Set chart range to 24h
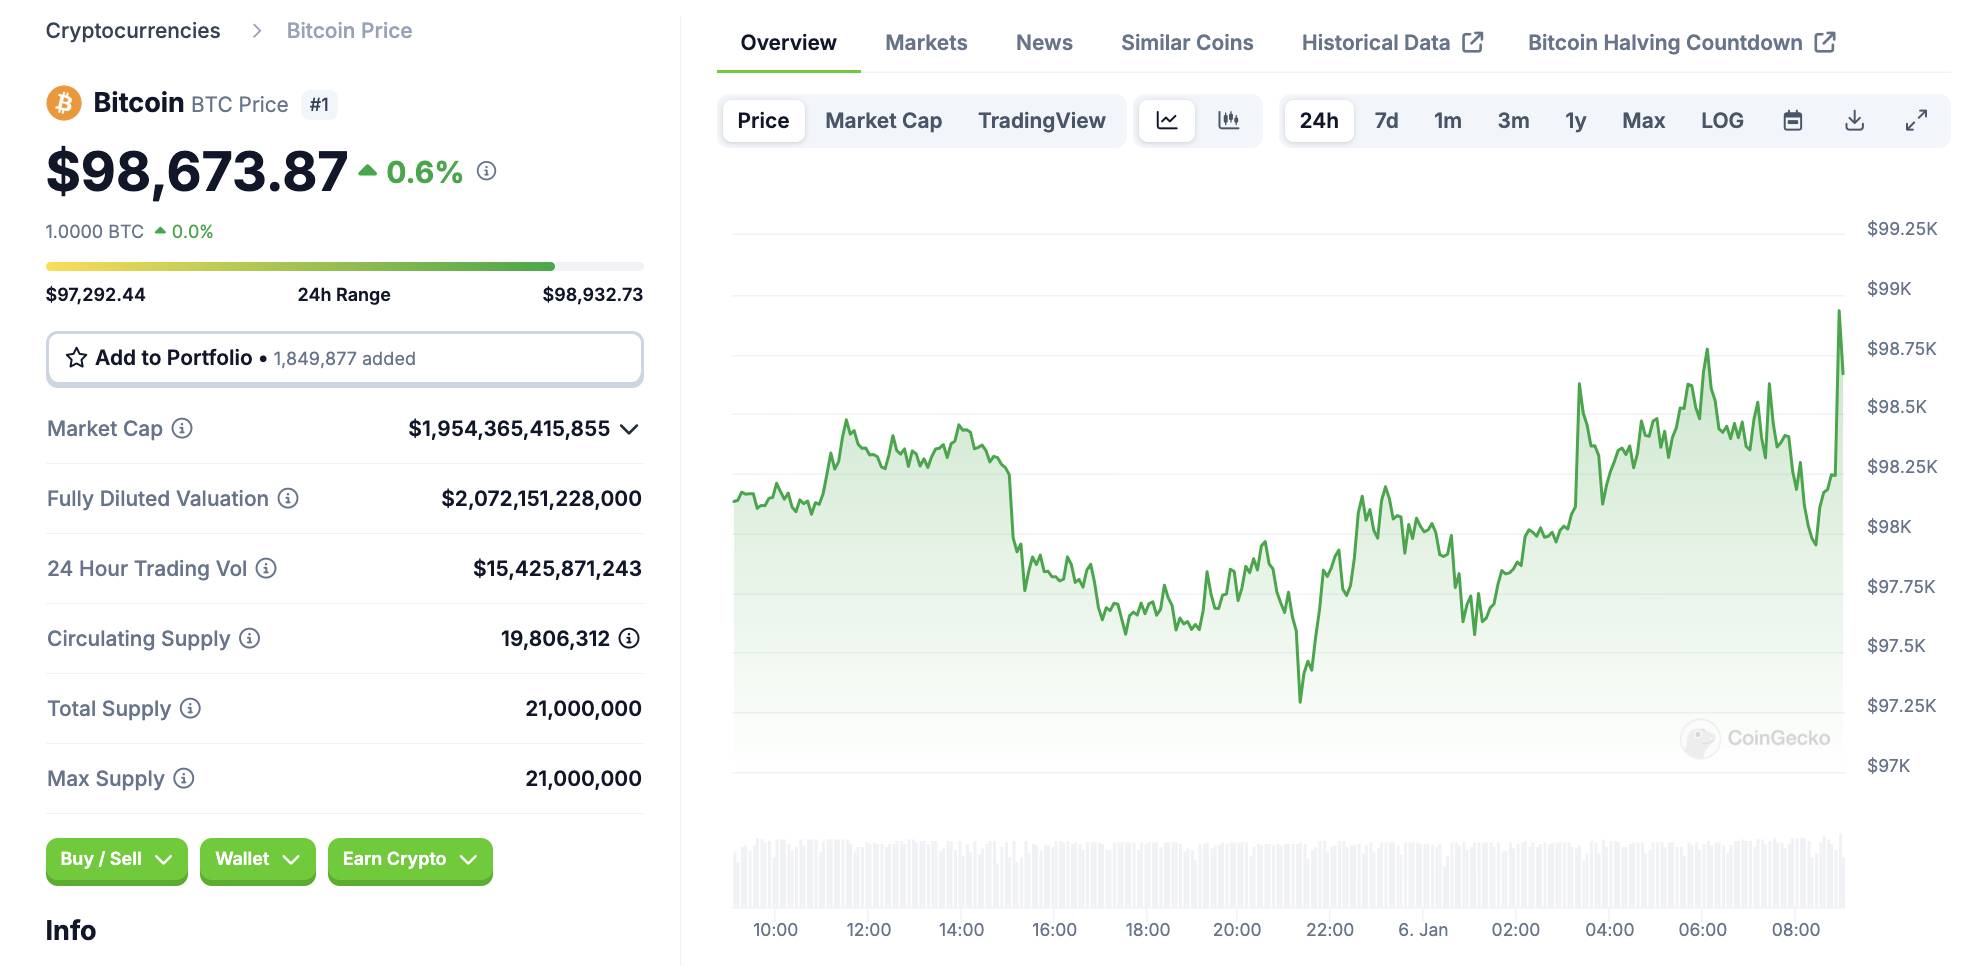The height and width of the screenshot is (966, 1978). [1319, 121]
